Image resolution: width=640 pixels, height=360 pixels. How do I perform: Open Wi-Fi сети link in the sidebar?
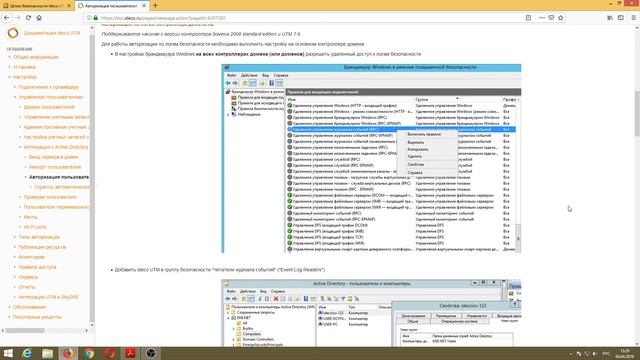[35, 227]
